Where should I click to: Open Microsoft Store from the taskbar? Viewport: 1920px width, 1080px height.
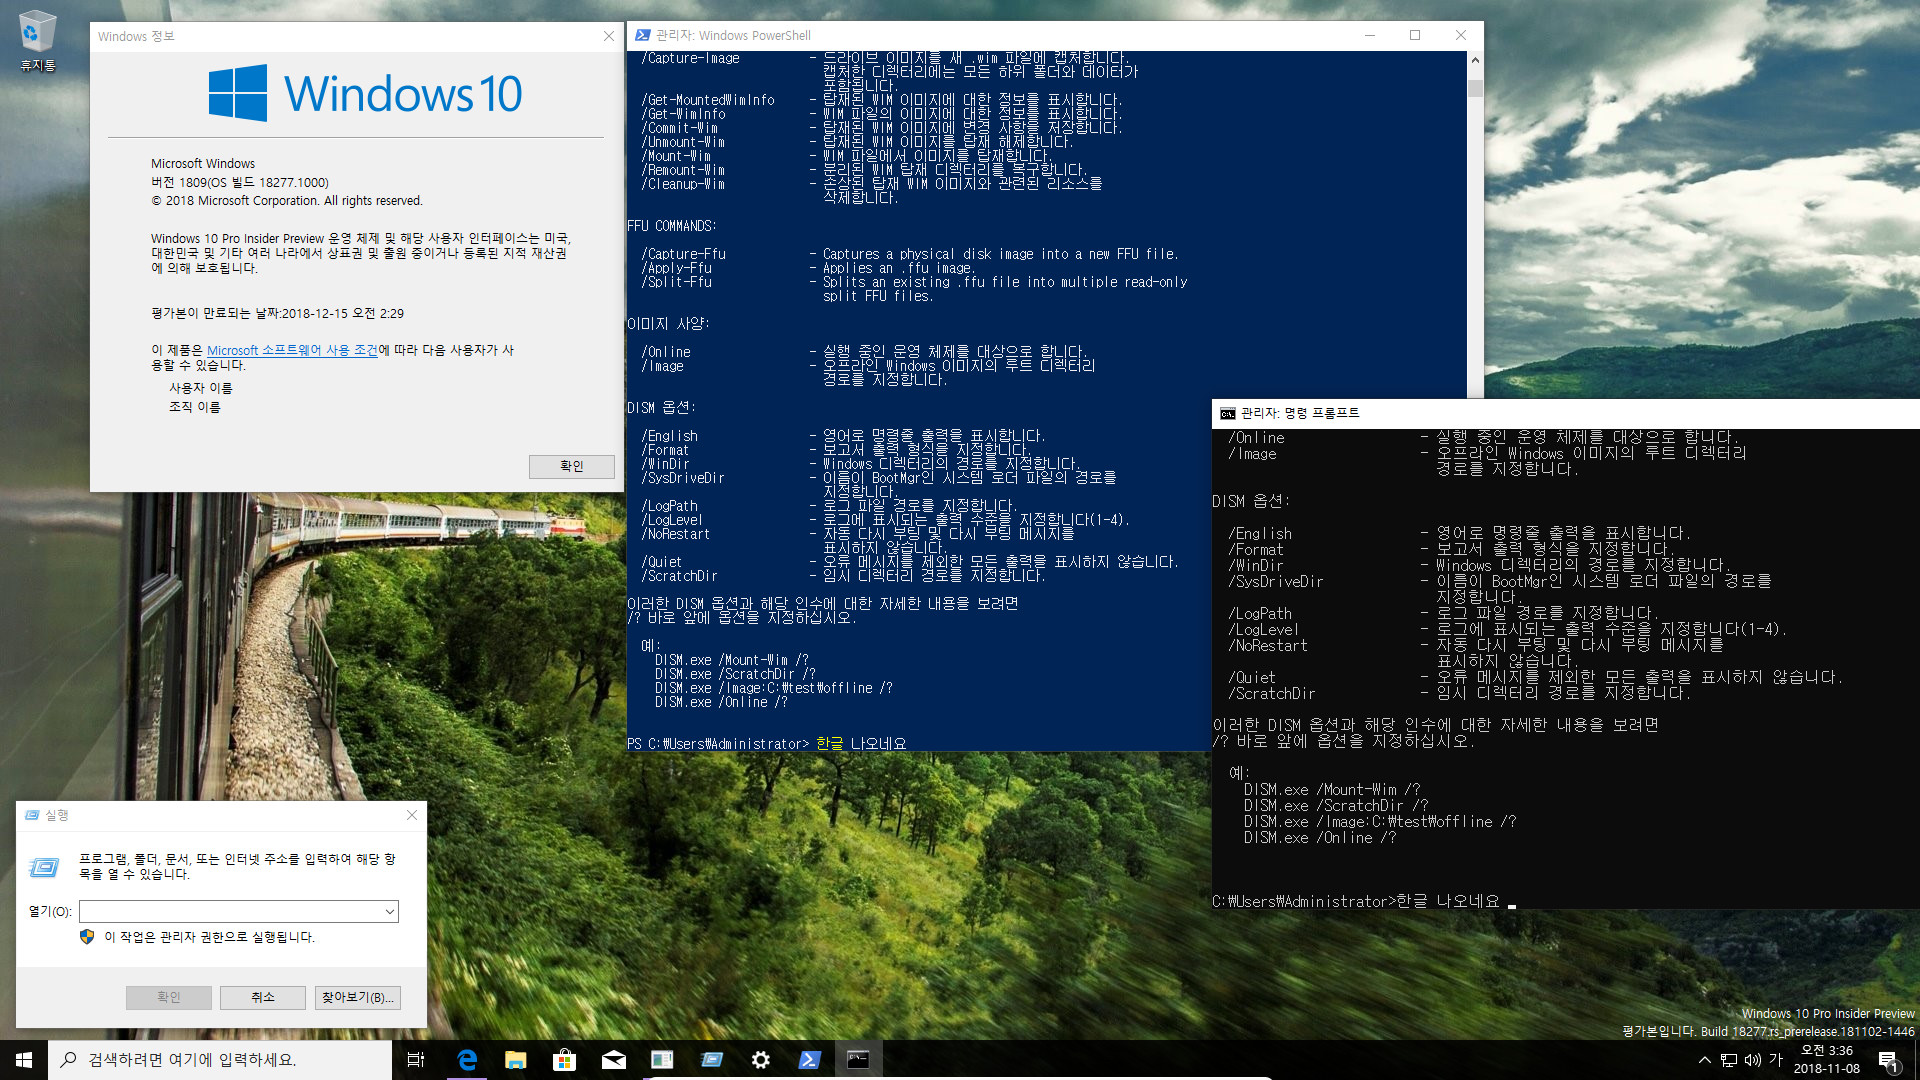pyautogui.click(x=565, y=1060)
